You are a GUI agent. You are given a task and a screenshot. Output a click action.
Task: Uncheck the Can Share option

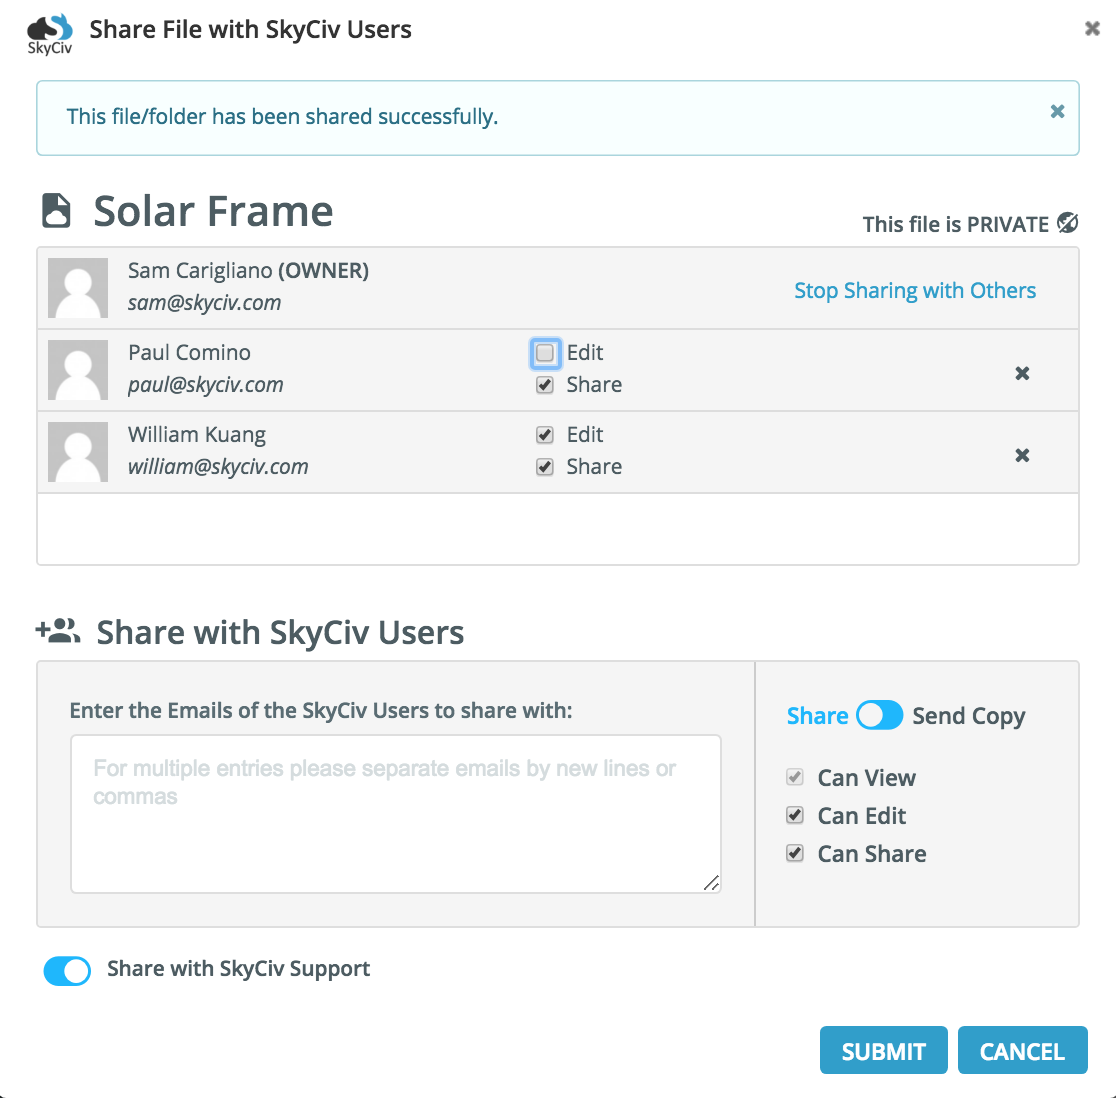click(795, 853)
